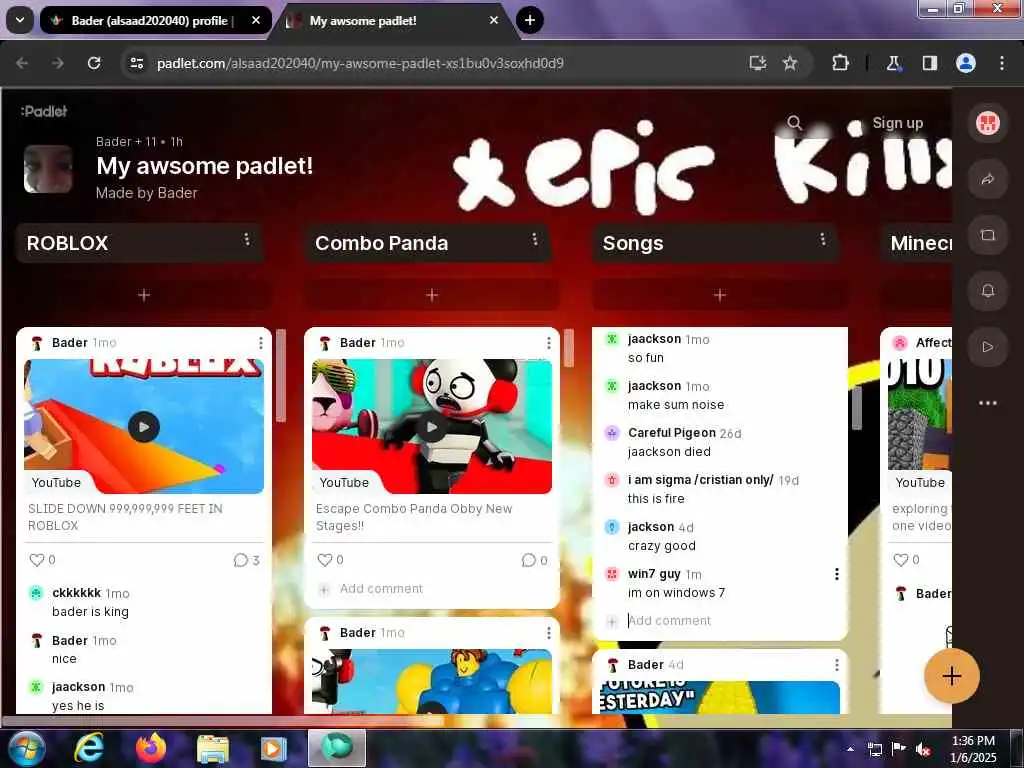Open Windows Explorer folder in taskbar
1024x768 pixels.
pyautogui.click(x=213, y=748)
